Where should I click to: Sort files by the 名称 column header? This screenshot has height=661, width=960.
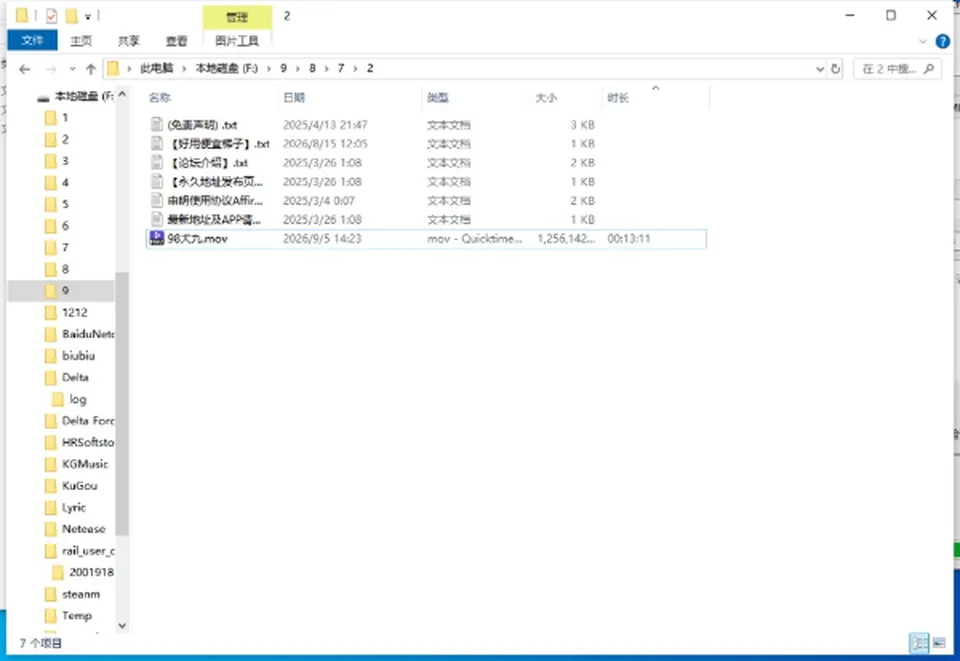tap(160, 97)
